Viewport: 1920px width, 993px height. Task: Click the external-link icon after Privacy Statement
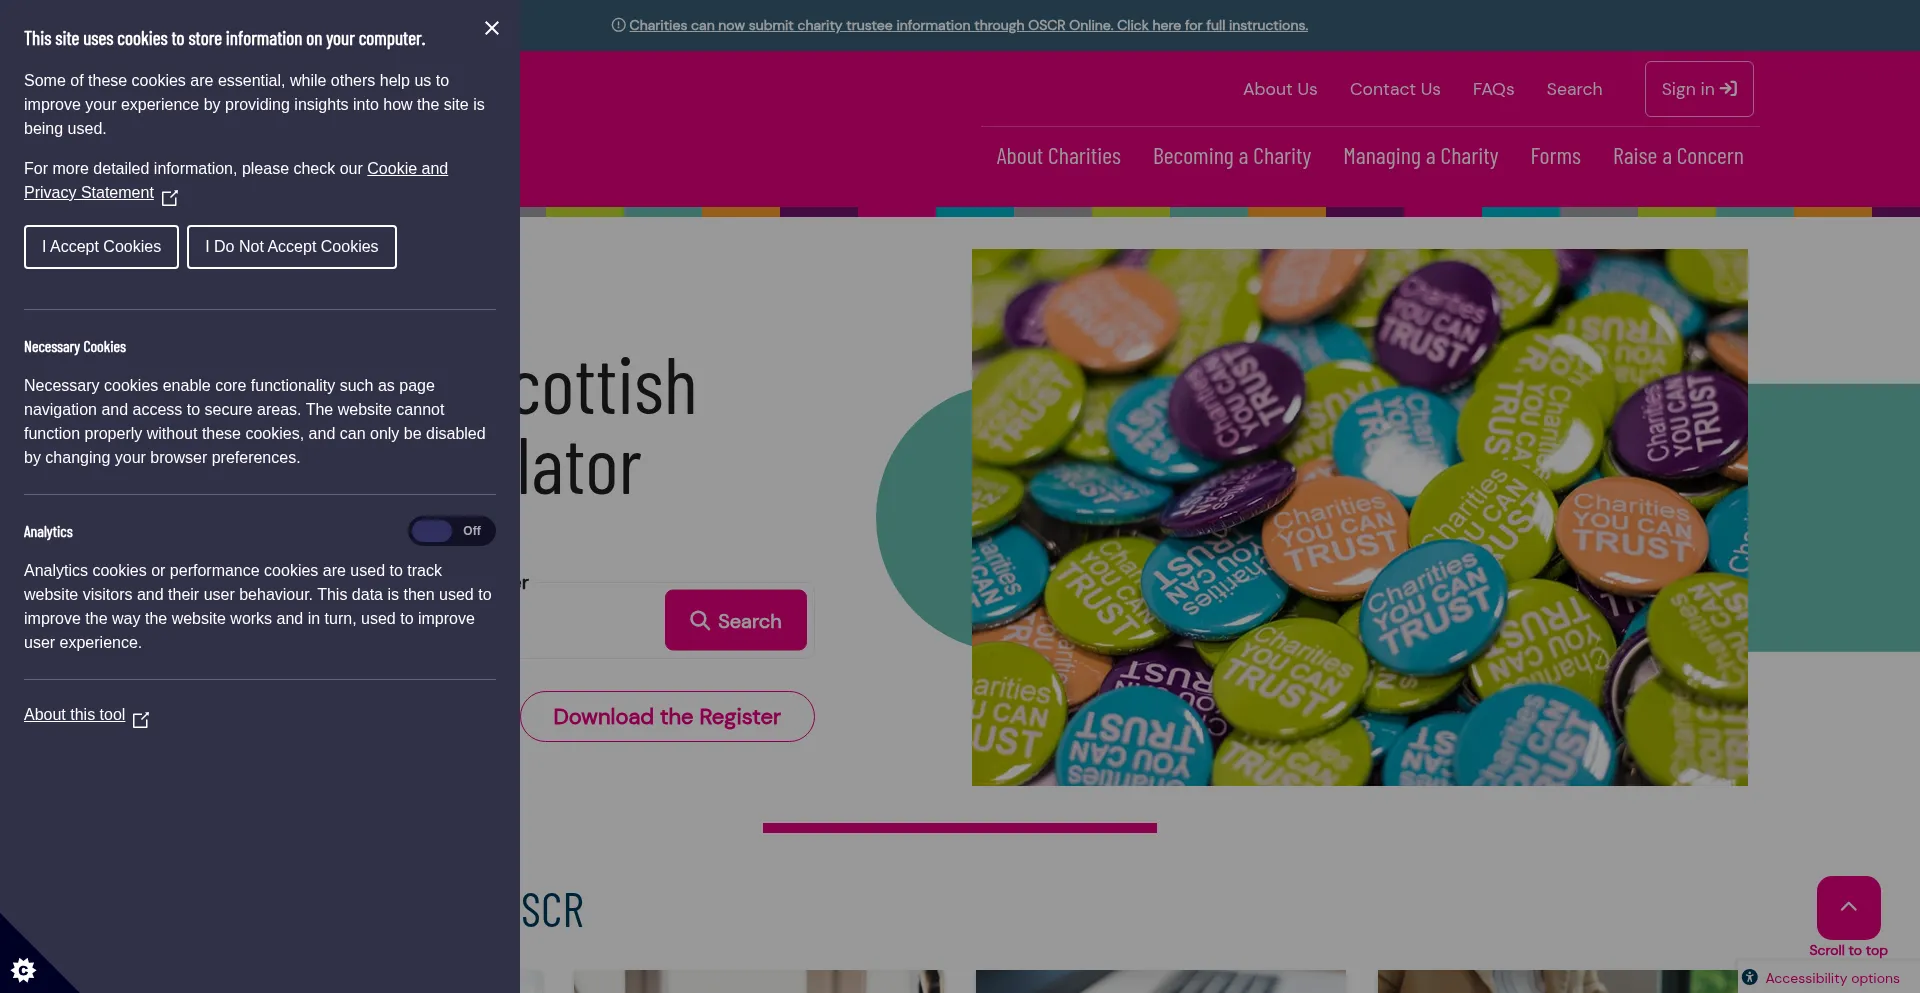pyautogui.click(x=170, y=197)
